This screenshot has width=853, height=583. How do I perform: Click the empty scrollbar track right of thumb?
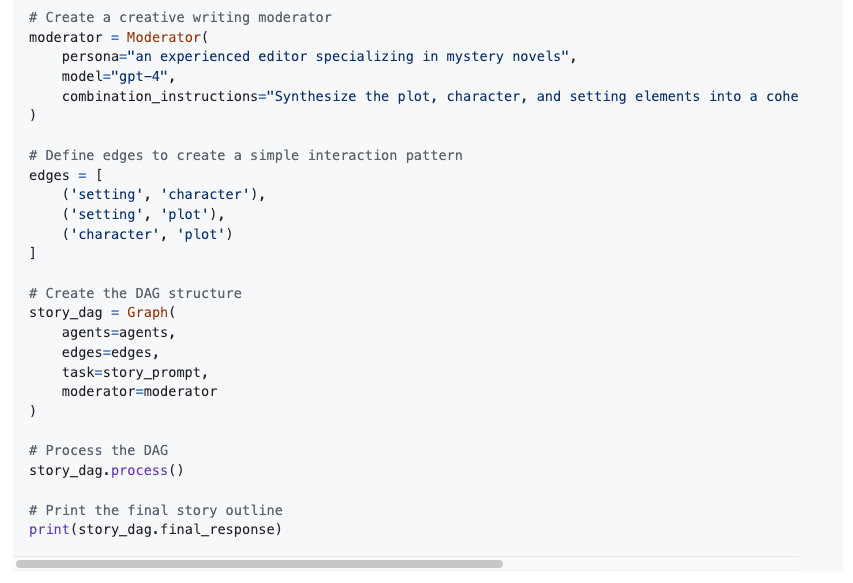tap(650, 564)
